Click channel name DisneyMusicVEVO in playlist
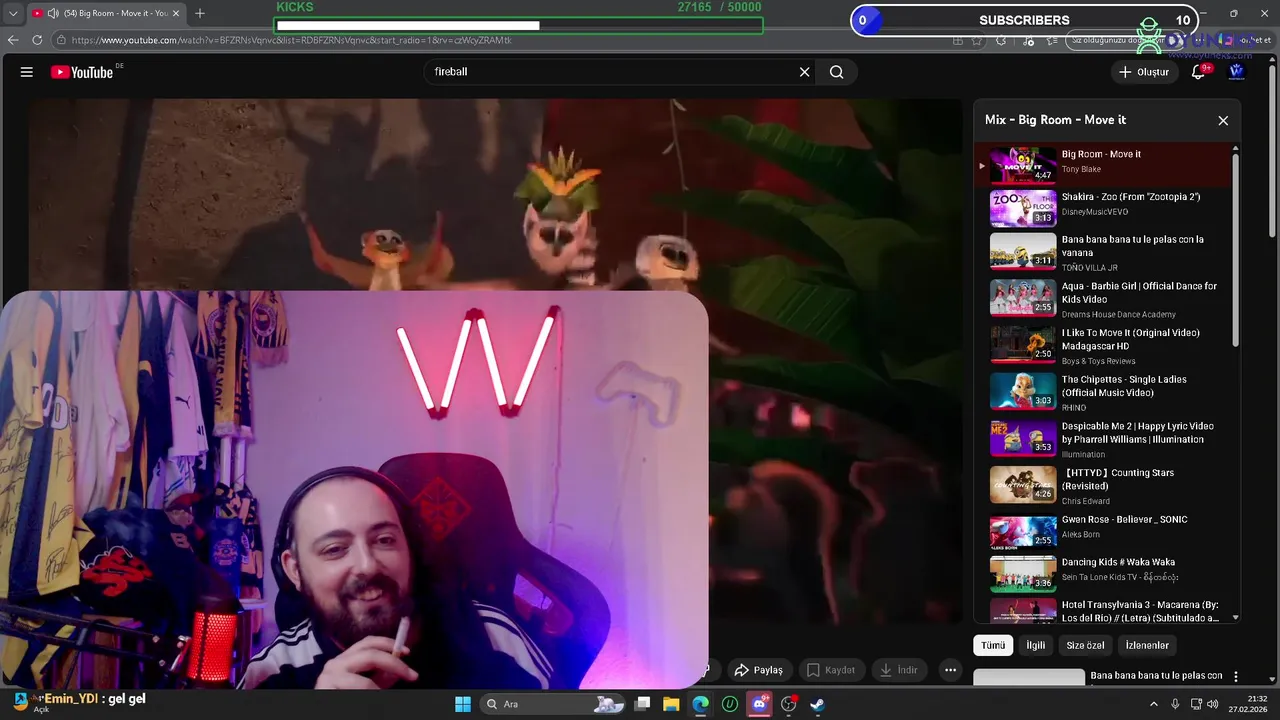Screen dimensions: 1280x720 click(x=1095, y=212)
